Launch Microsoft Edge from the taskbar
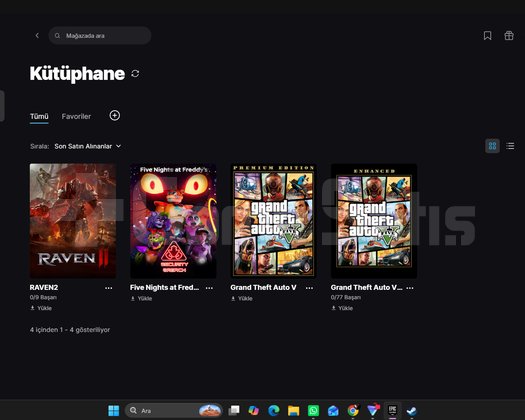 [274, 410]
